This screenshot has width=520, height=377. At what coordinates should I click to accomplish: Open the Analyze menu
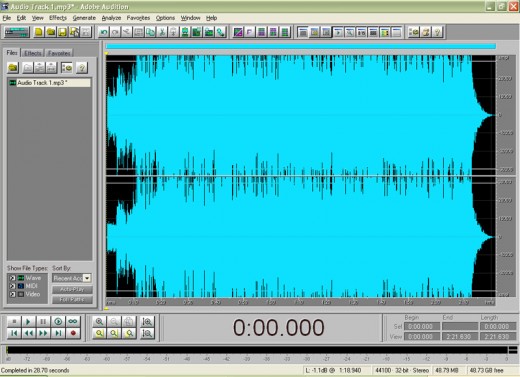pyautogui.click(x=111, y=18)
